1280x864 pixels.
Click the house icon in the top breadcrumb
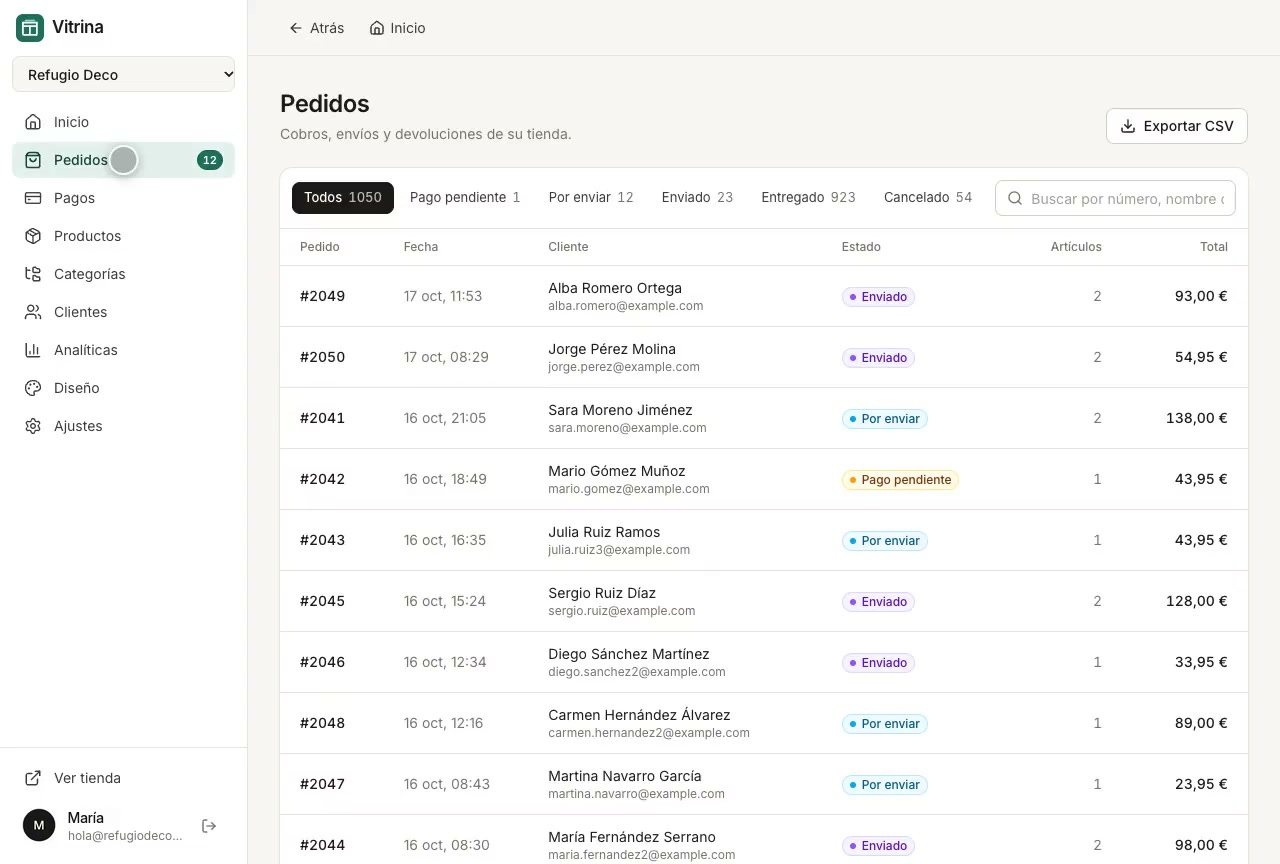tap(377, 28)
